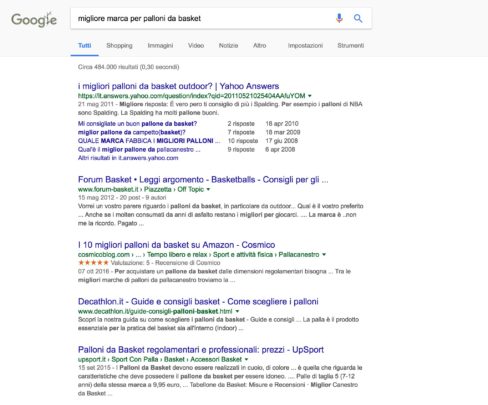Click '17 giu 2008' date text

click(282, 141)
